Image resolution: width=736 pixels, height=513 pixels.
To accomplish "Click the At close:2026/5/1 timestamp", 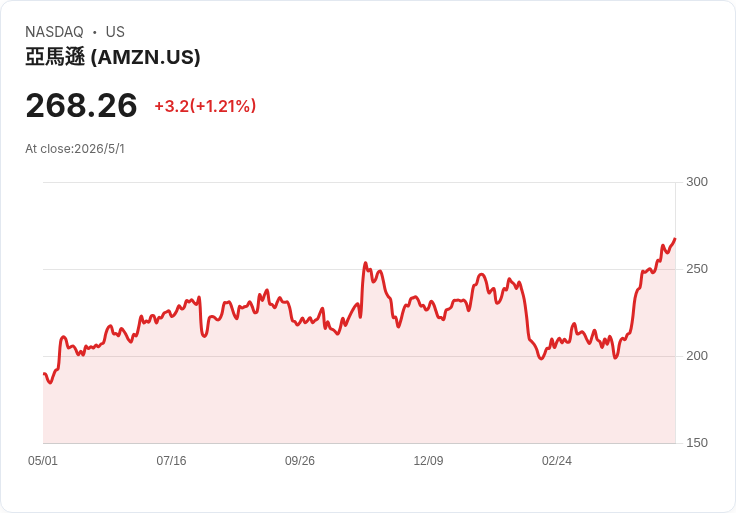I will (75, 149).
